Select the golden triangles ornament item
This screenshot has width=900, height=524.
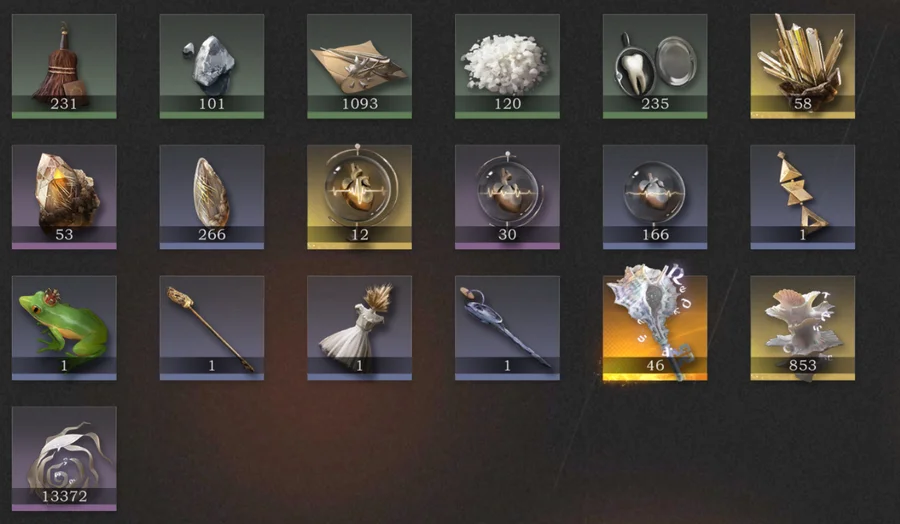coord(802,197)
